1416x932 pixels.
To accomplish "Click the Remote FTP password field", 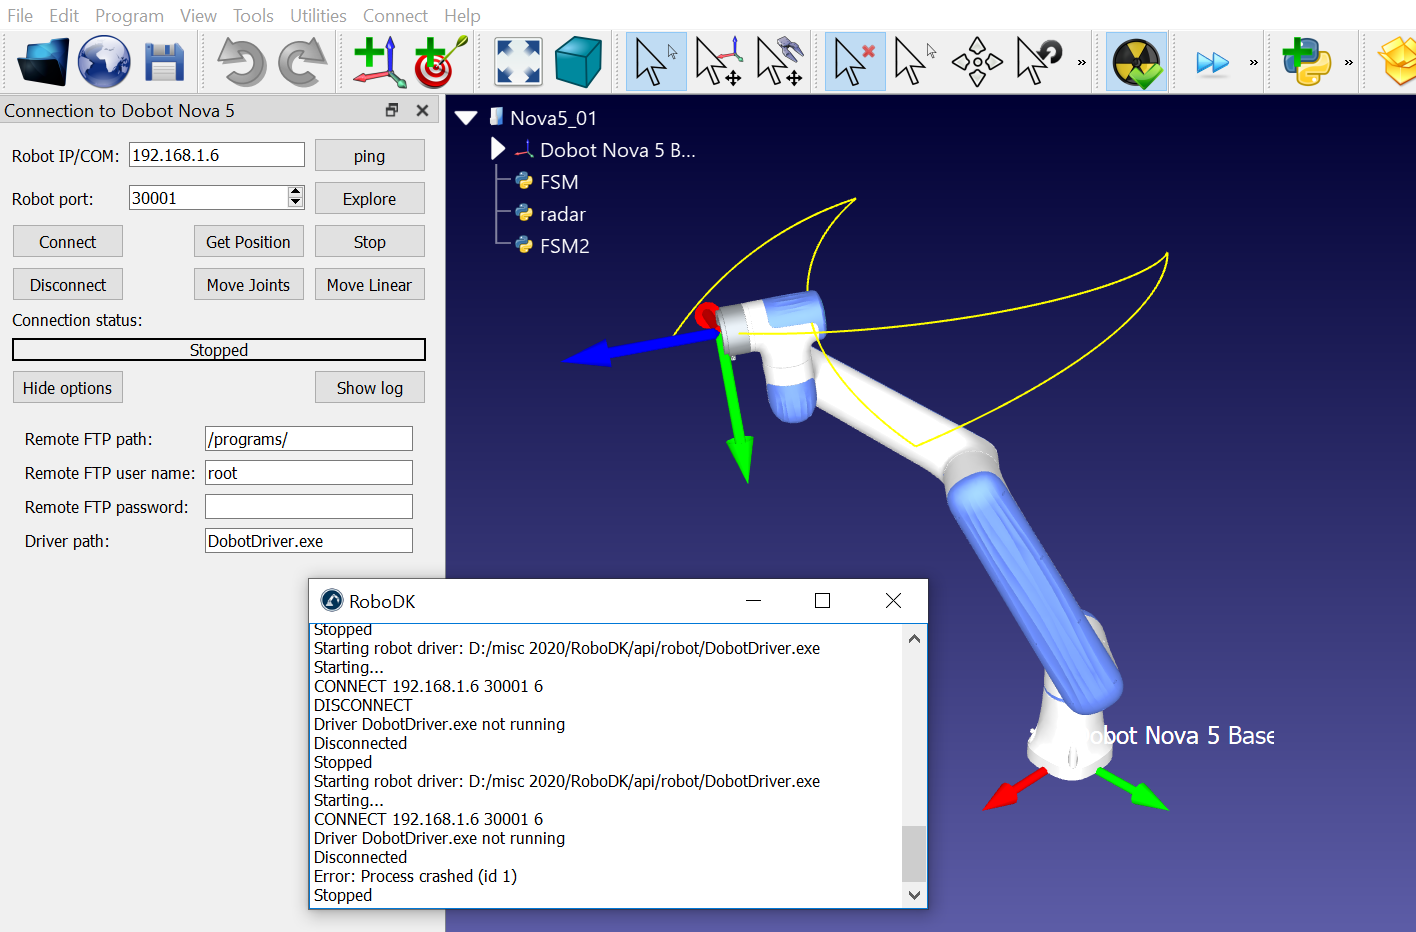I will pyautogui.click(x=308, y=507).
